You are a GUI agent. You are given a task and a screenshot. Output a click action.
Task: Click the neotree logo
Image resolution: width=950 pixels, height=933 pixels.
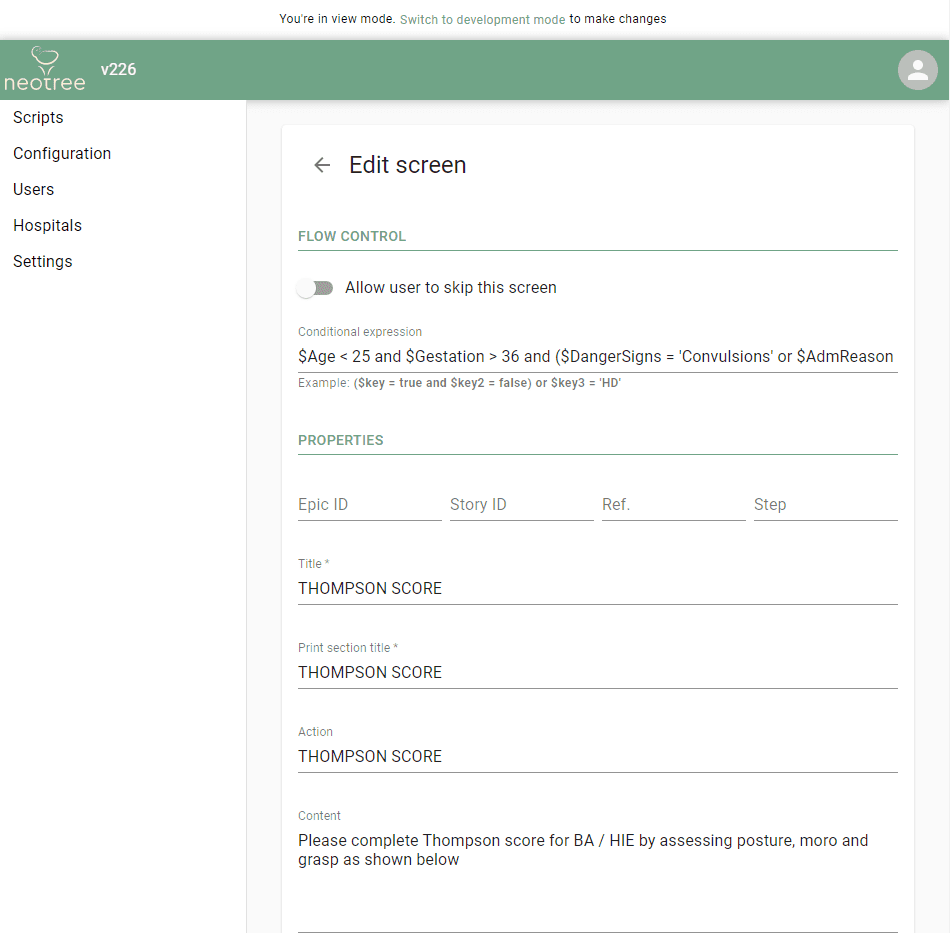[45, 69]
